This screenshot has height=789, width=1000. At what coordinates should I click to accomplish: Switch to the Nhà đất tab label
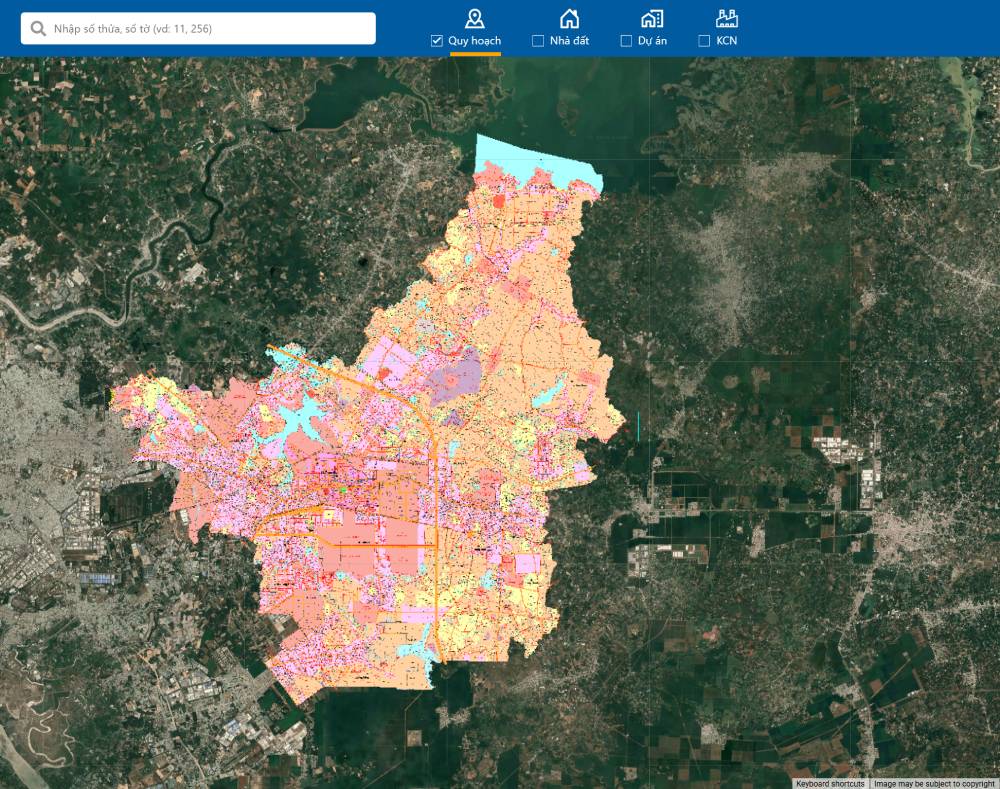point(569,41)
